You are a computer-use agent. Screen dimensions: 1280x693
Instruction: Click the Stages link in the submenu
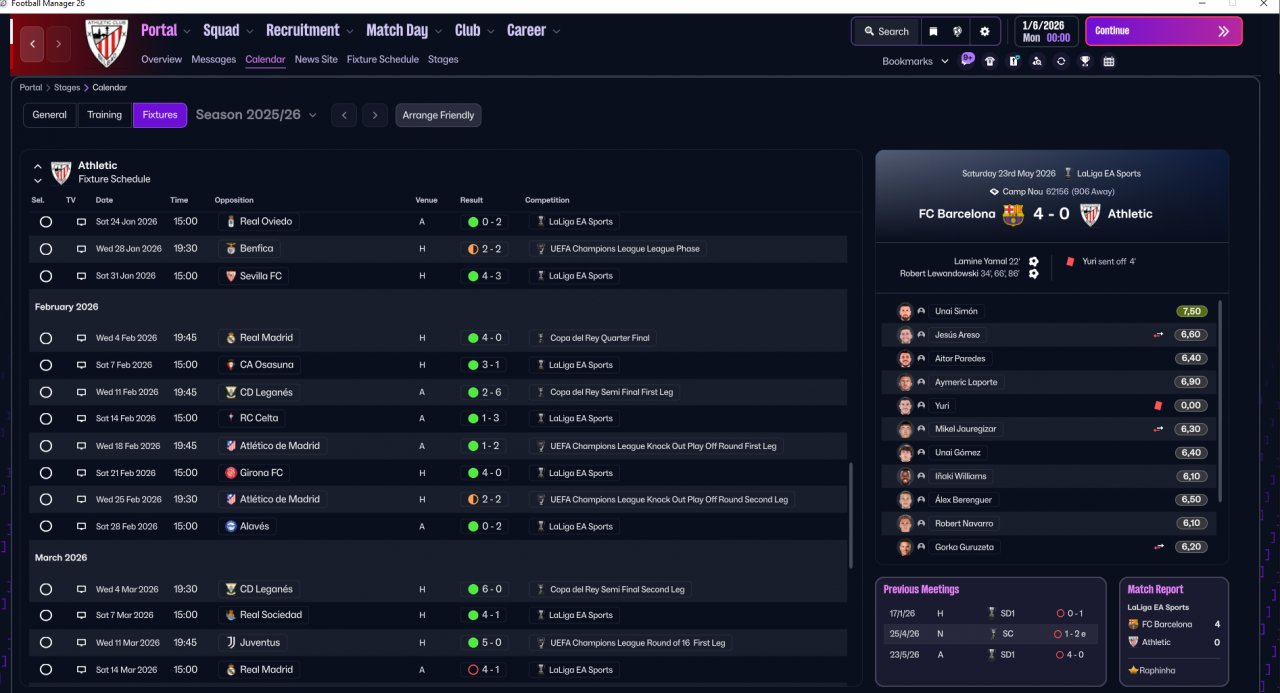coord(443,59)
